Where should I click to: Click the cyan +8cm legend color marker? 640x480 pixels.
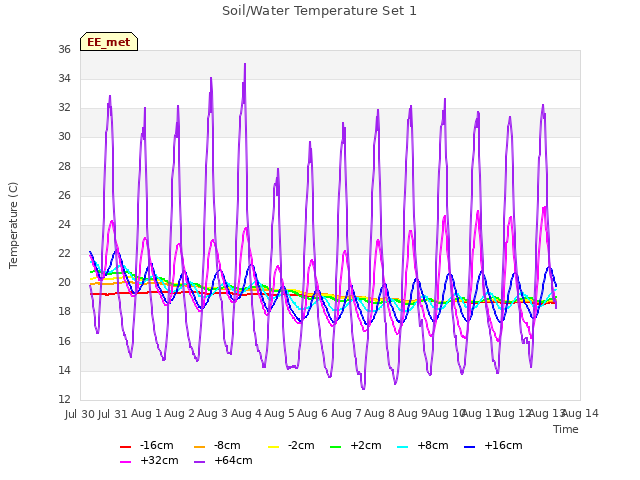[402, 447]
